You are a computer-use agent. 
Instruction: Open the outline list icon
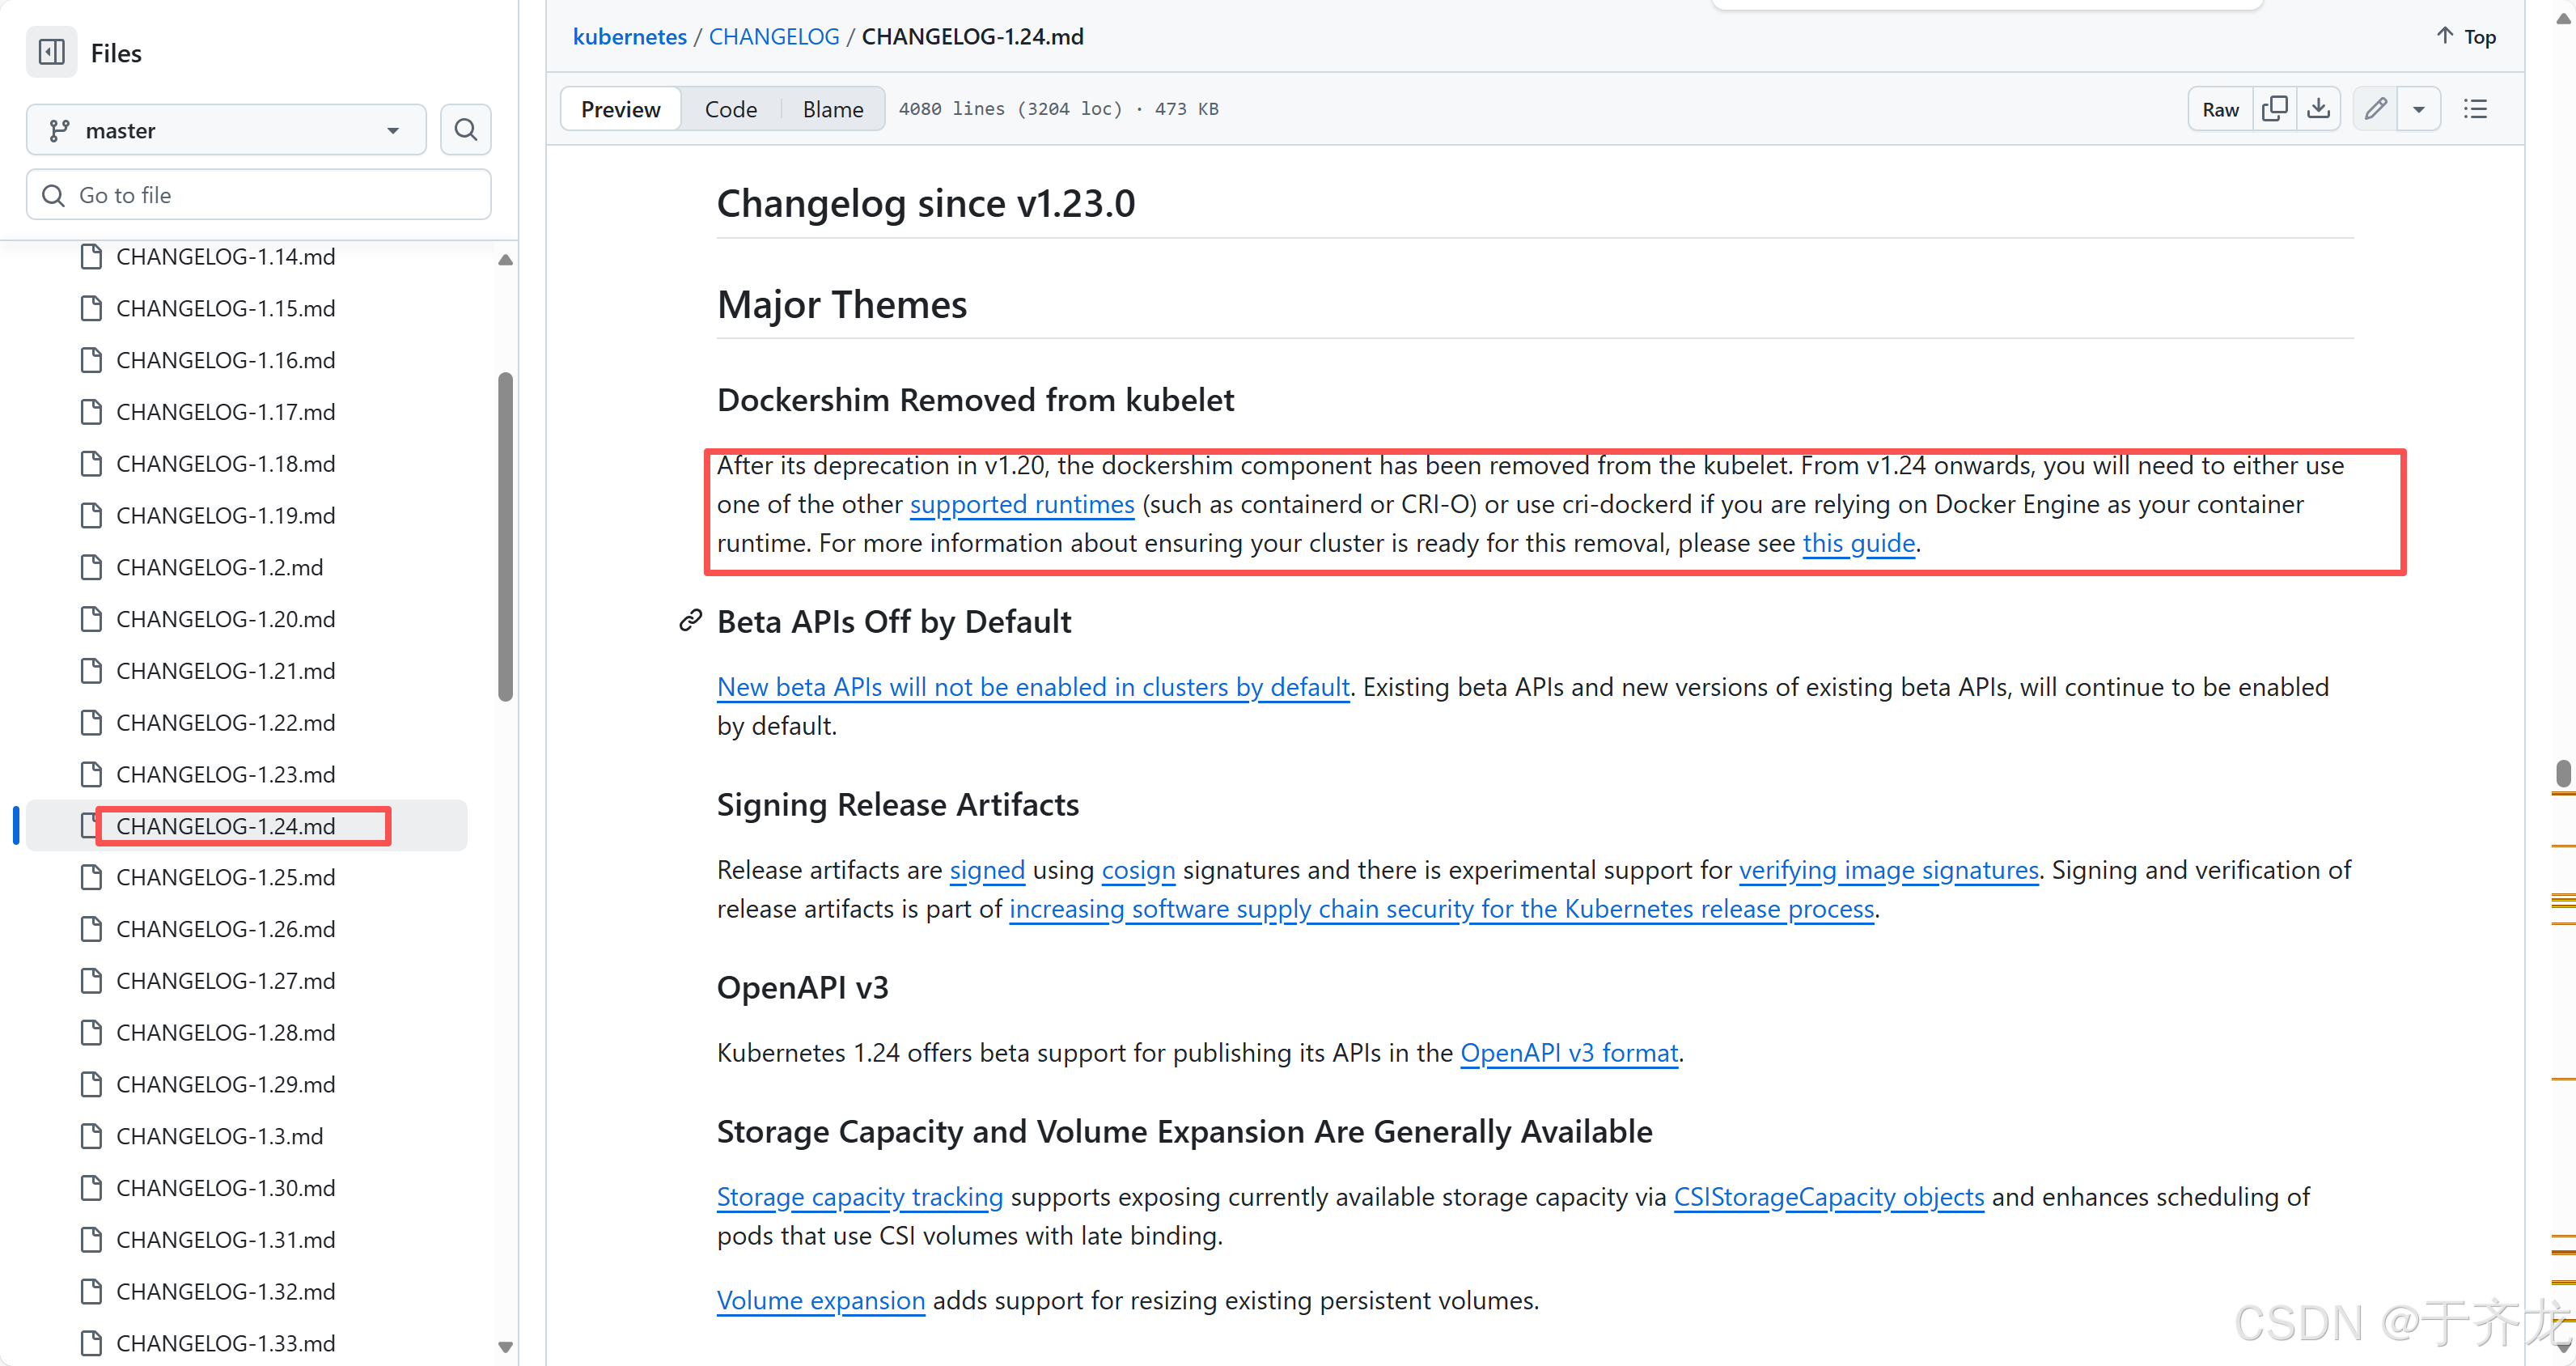click(2475, 109)
